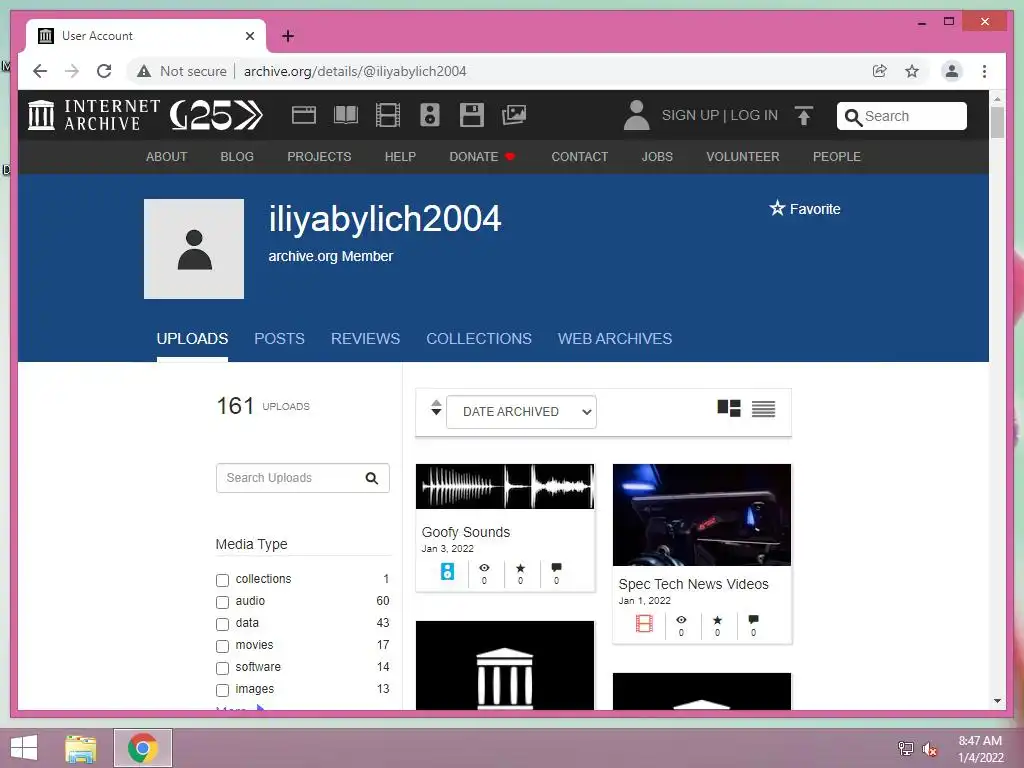Click the Goofy Sounds waveform thumbnail
The height and width of the screenshot is (768, 1024).
505,487
